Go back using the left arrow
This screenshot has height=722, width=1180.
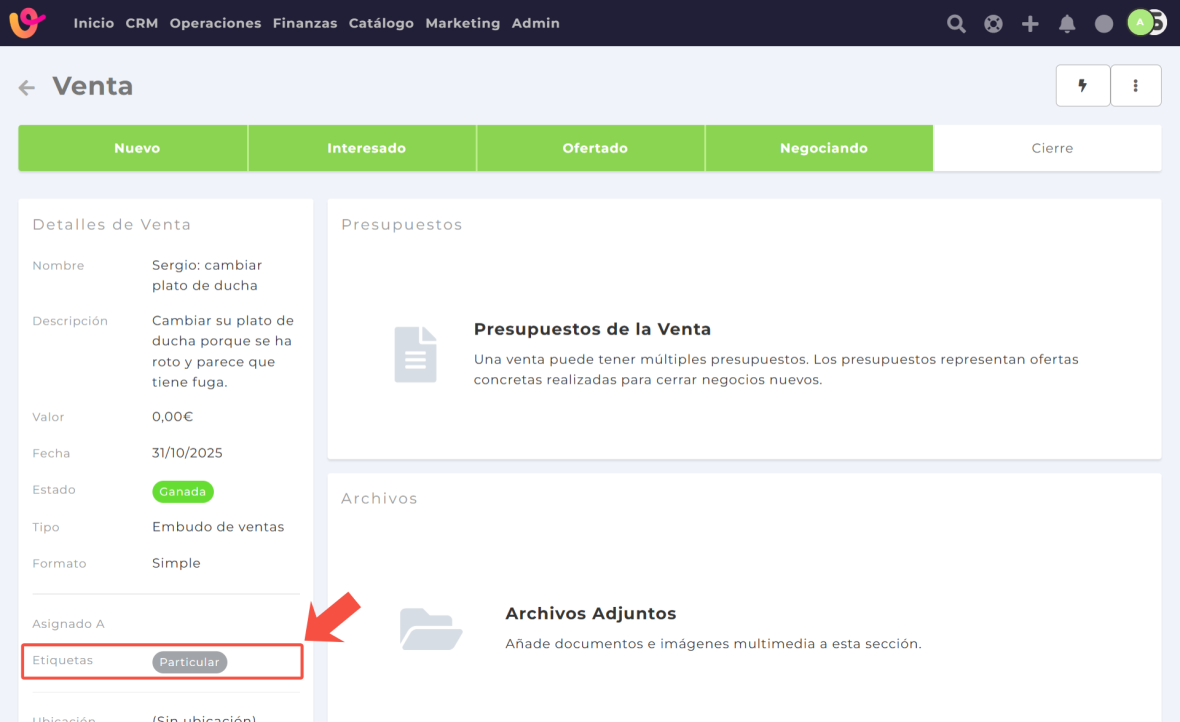(27, 88)
